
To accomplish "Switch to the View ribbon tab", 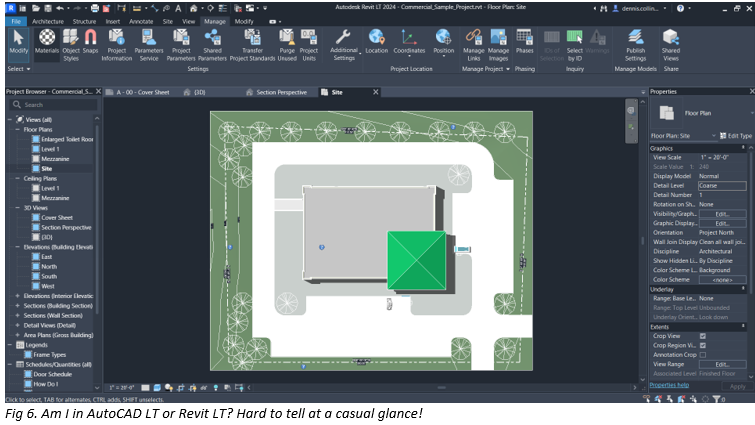I will (x=188, y=22).
